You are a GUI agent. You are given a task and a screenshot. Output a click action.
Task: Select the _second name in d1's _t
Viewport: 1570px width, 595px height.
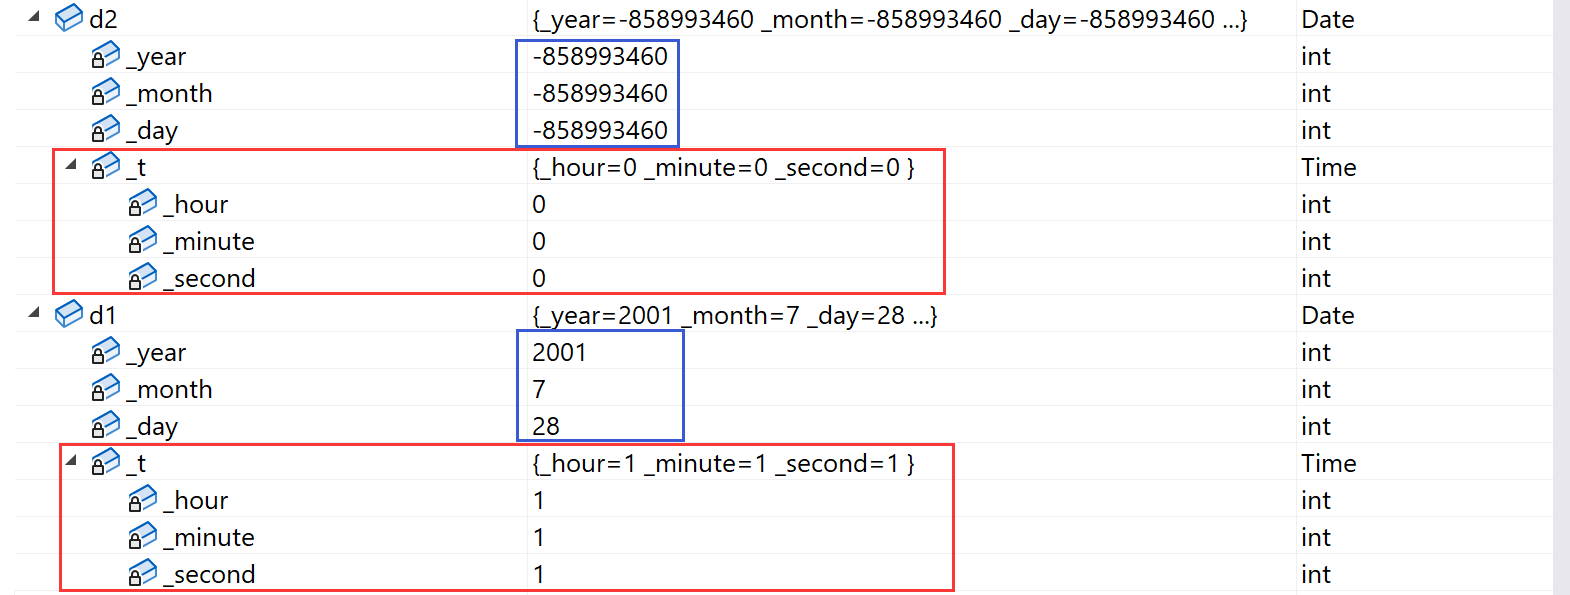[x=209, y=575]
